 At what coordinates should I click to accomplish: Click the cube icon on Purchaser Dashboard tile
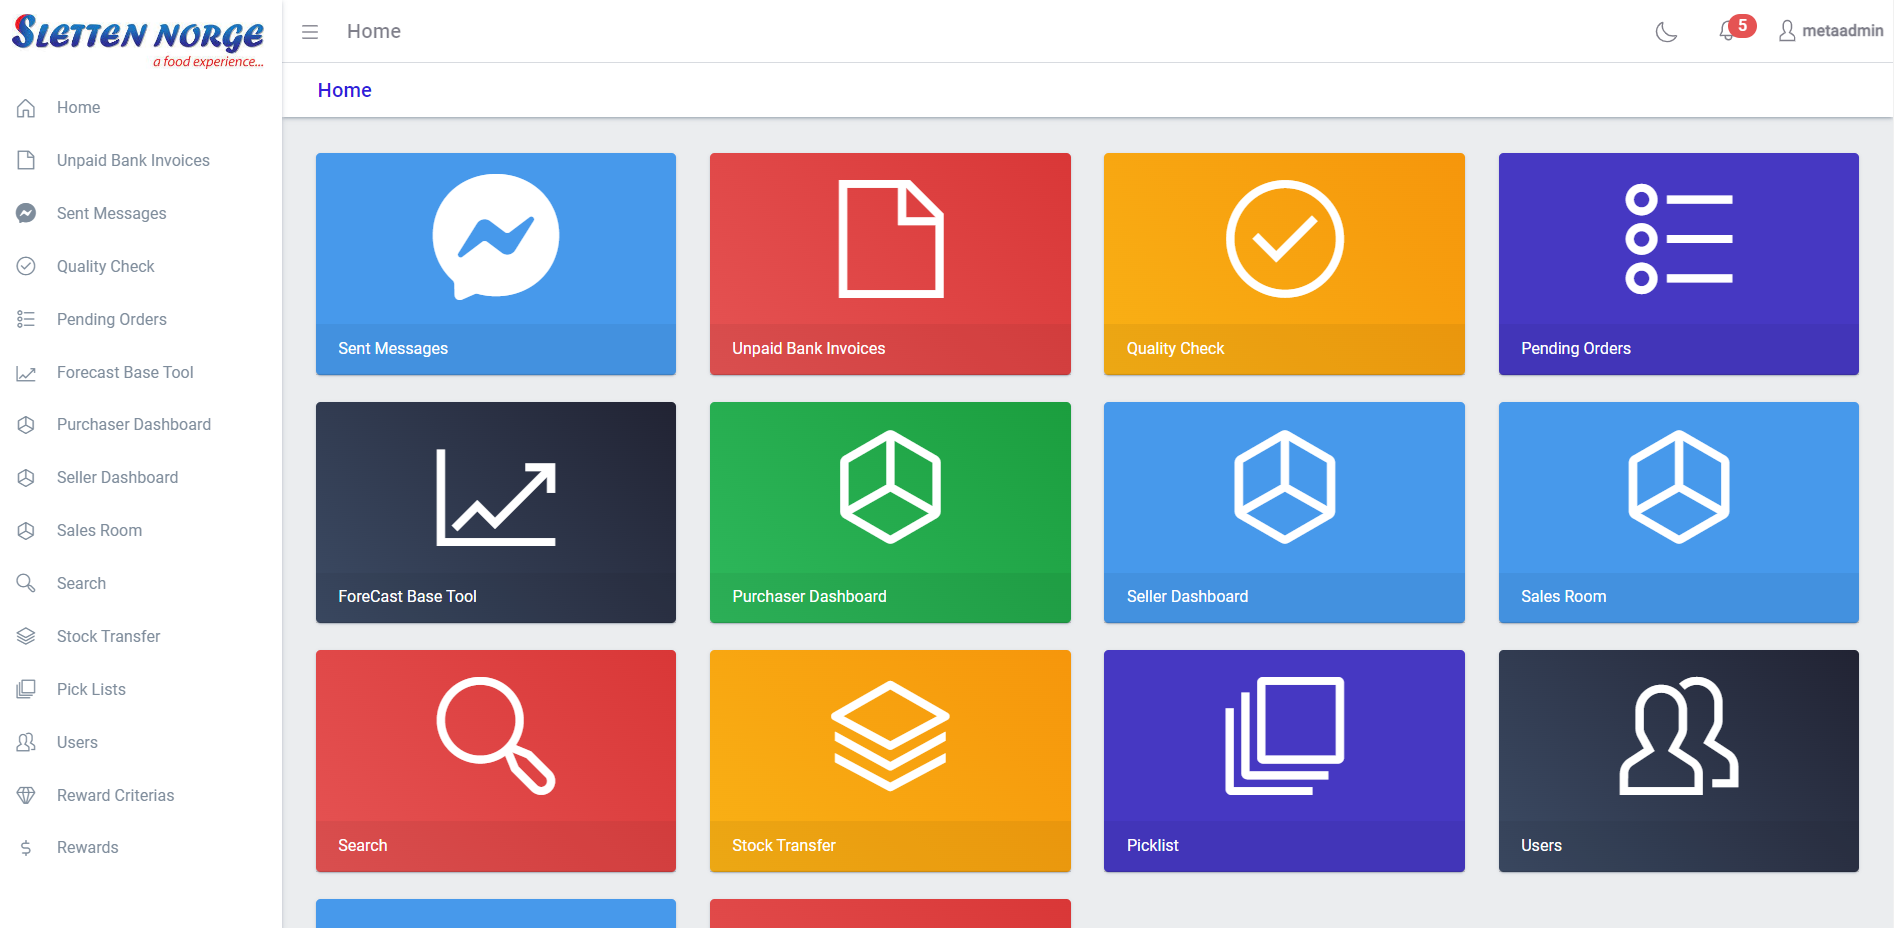point(891,487)
